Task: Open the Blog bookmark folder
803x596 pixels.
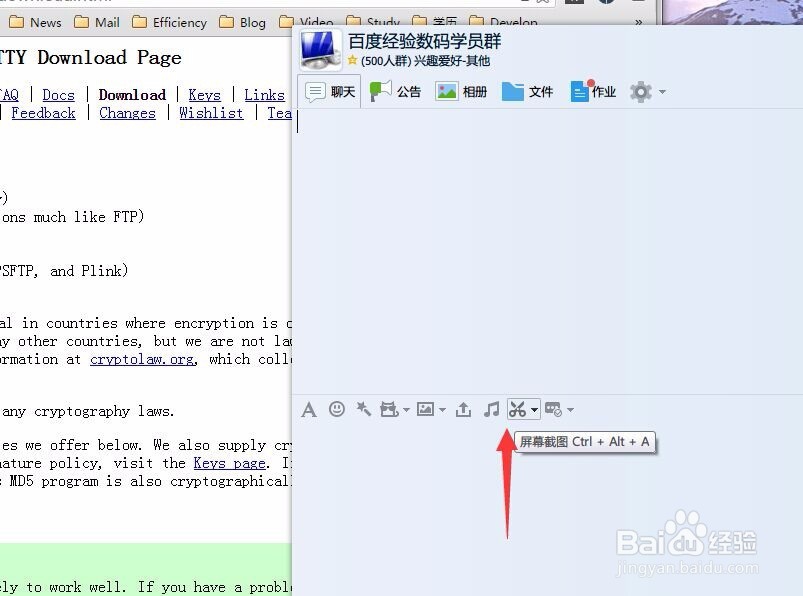Action: pyautogui.click(x=243, y=22)
